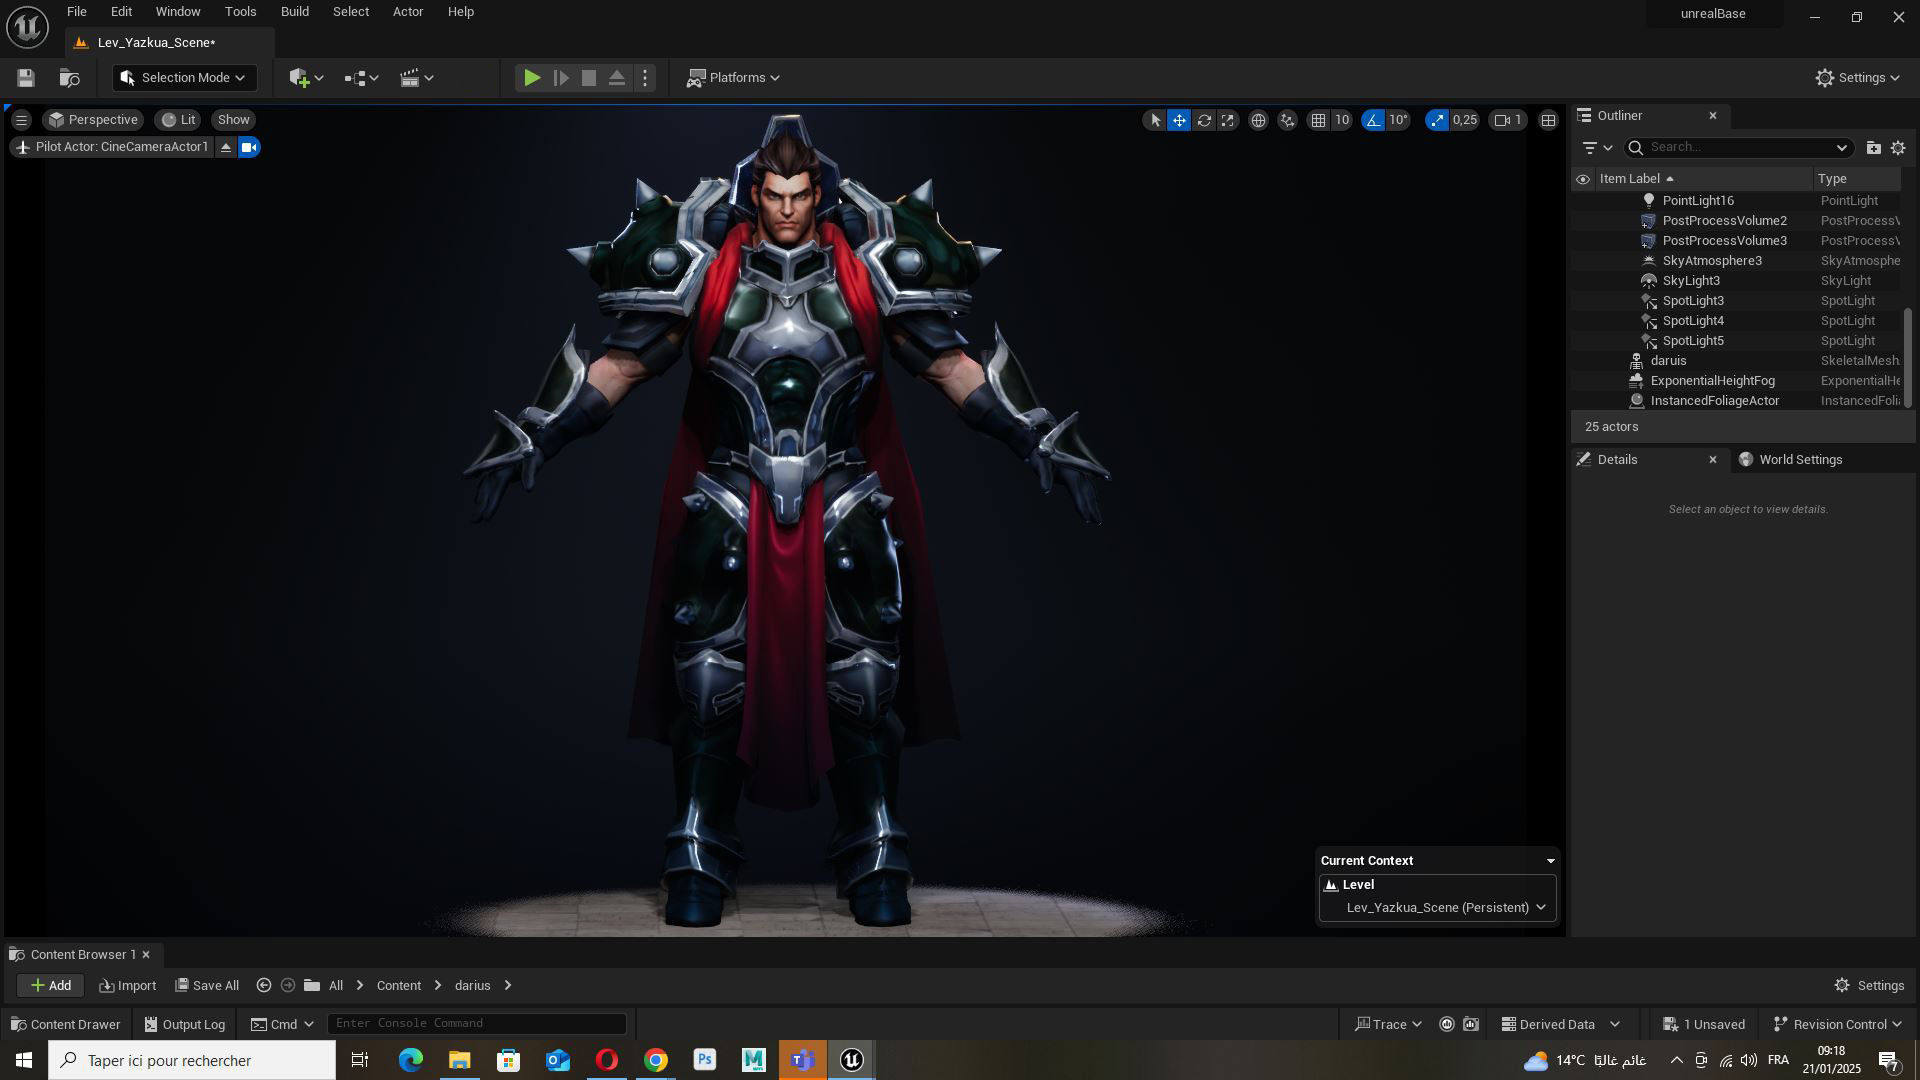Image resolution: width=1920 pixels, height=1080 pixels.
Task: Open Unreal Engine in Windows taskbar
Action: (x=852, y=1060)
